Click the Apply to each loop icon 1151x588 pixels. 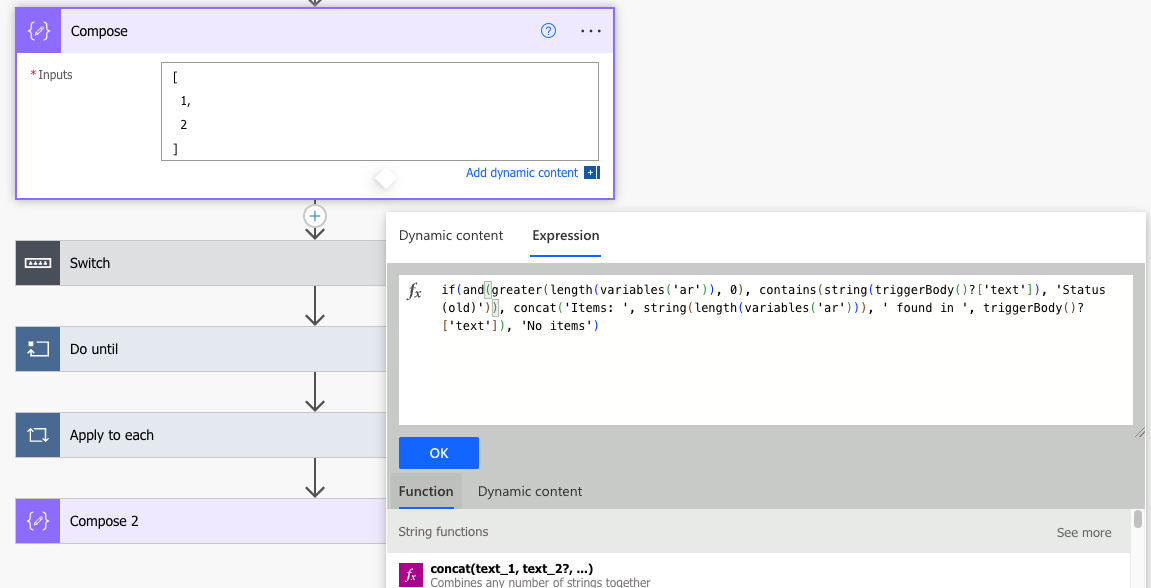click(x=38, y=435)
